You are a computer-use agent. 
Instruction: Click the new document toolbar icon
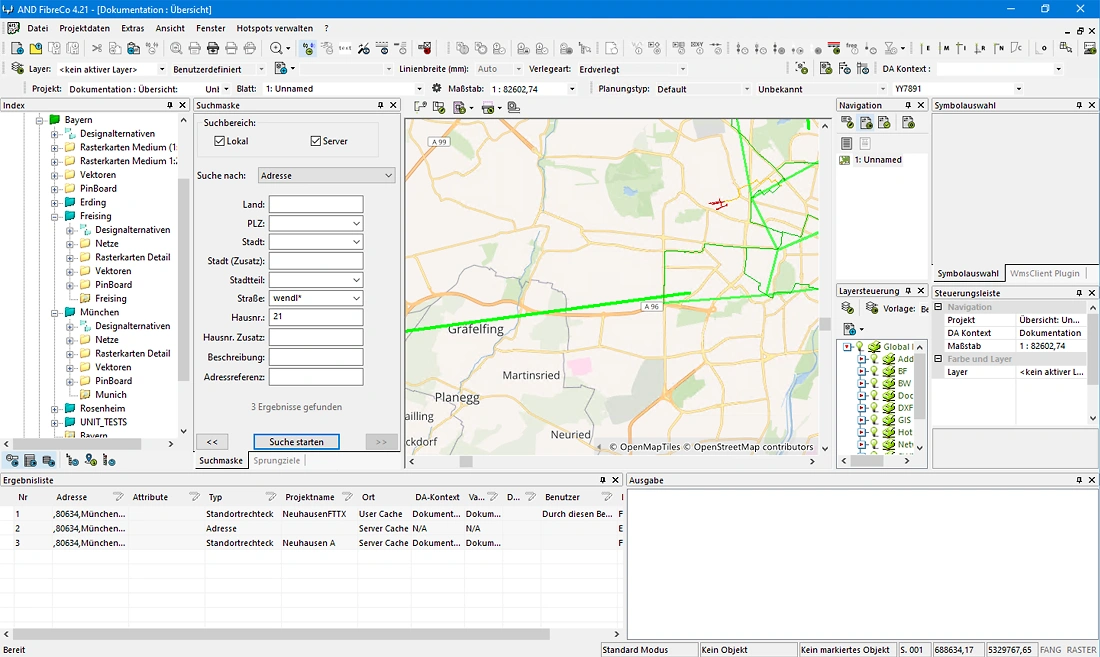click(18, 48)
